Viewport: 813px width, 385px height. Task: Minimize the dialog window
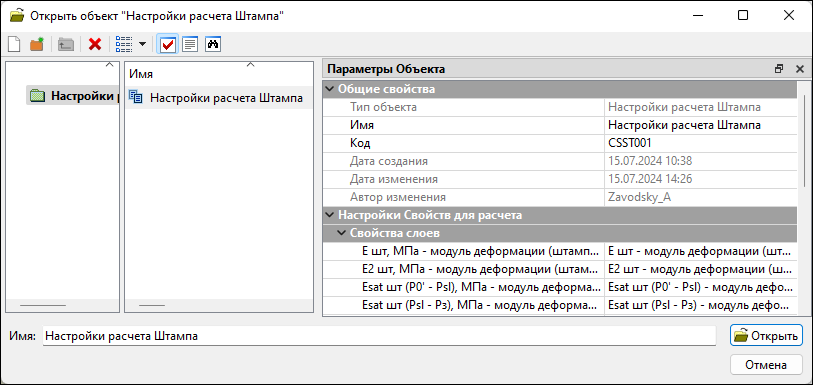click(697, 16)
